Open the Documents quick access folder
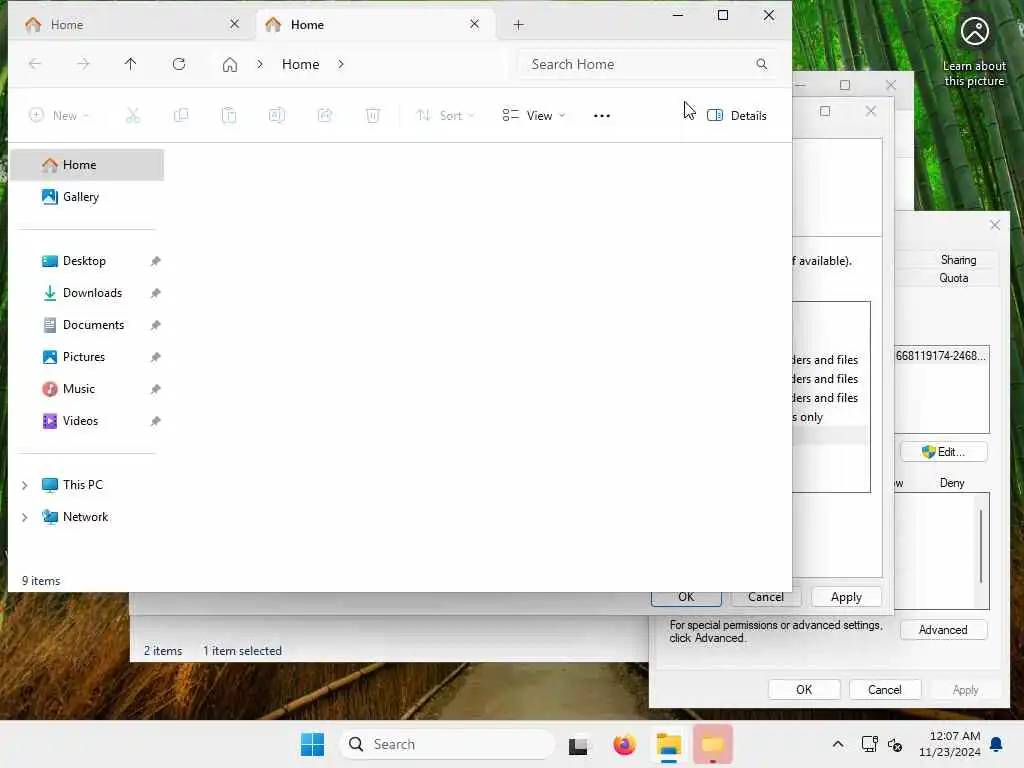 pyautogui.click(x=93, y=325)
